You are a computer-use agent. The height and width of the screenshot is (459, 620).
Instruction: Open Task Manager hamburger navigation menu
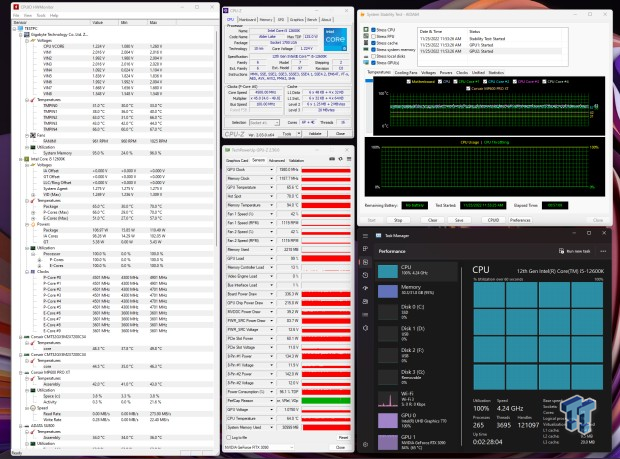tap(365, 236)
